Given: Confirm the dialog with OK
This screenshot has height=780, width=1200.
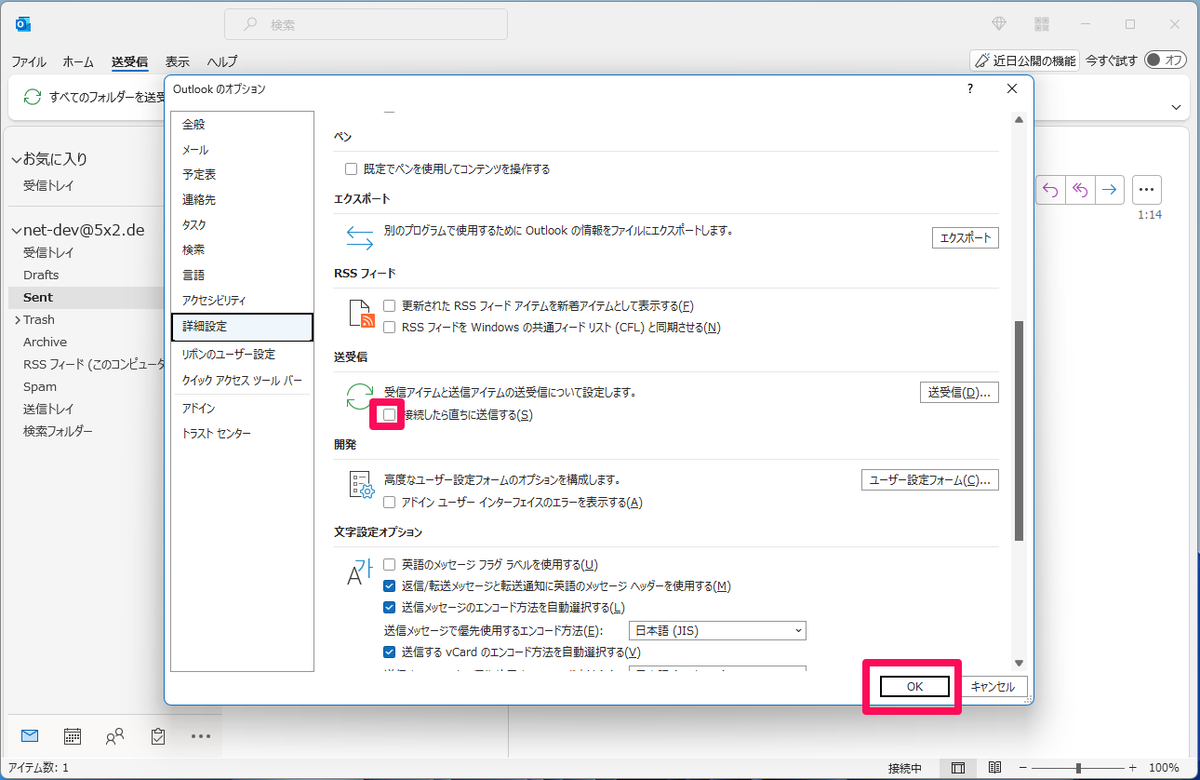Looking at the screenshot, I should click(914, 686).
